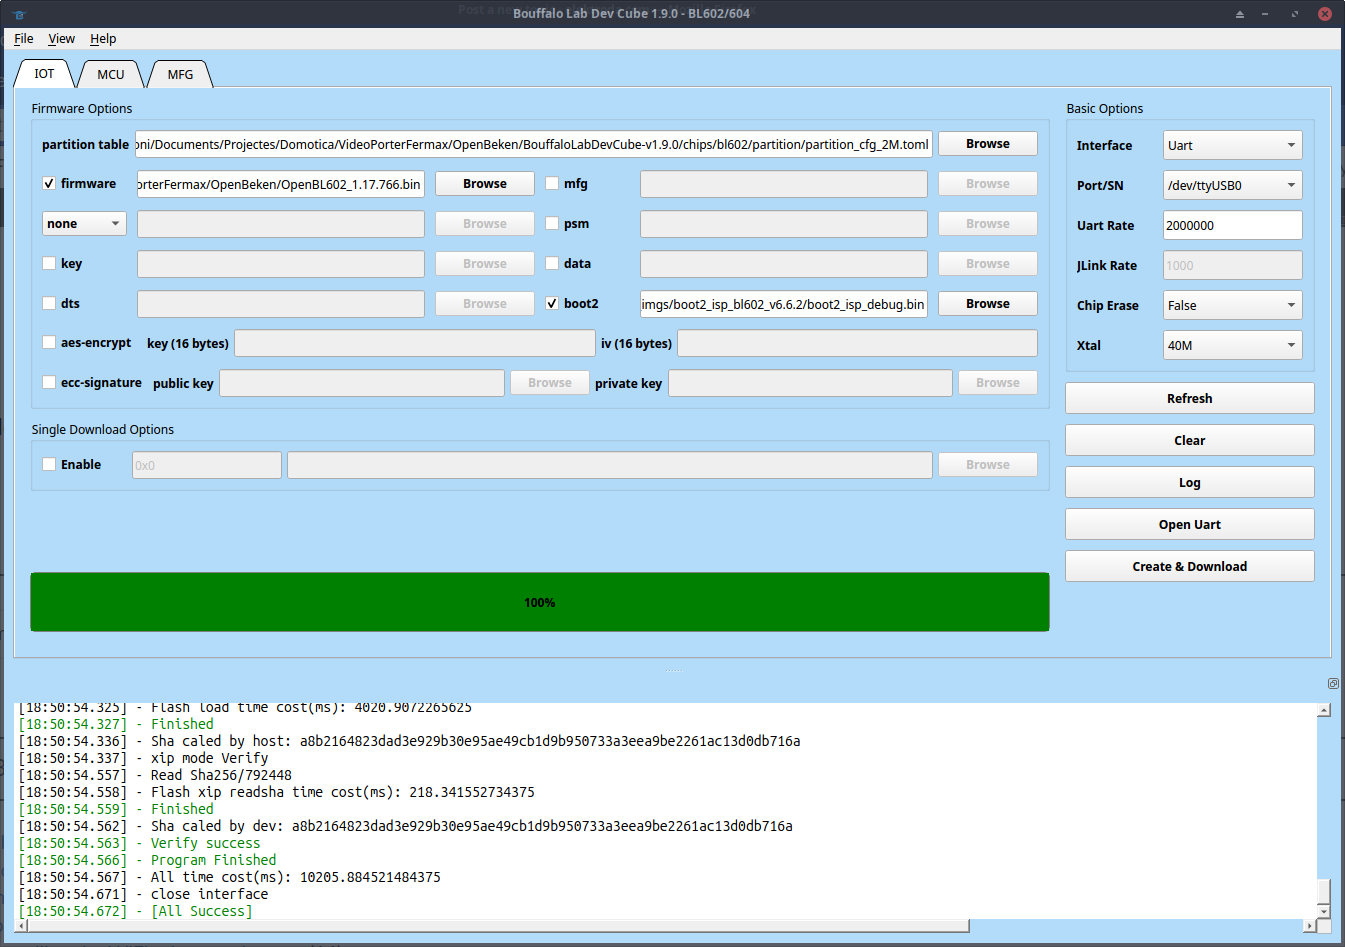Viewport: 1345px width, 947px height.
Task: Click keep-above arrow icon in title bar
Action: click(x=1240, y=14)
